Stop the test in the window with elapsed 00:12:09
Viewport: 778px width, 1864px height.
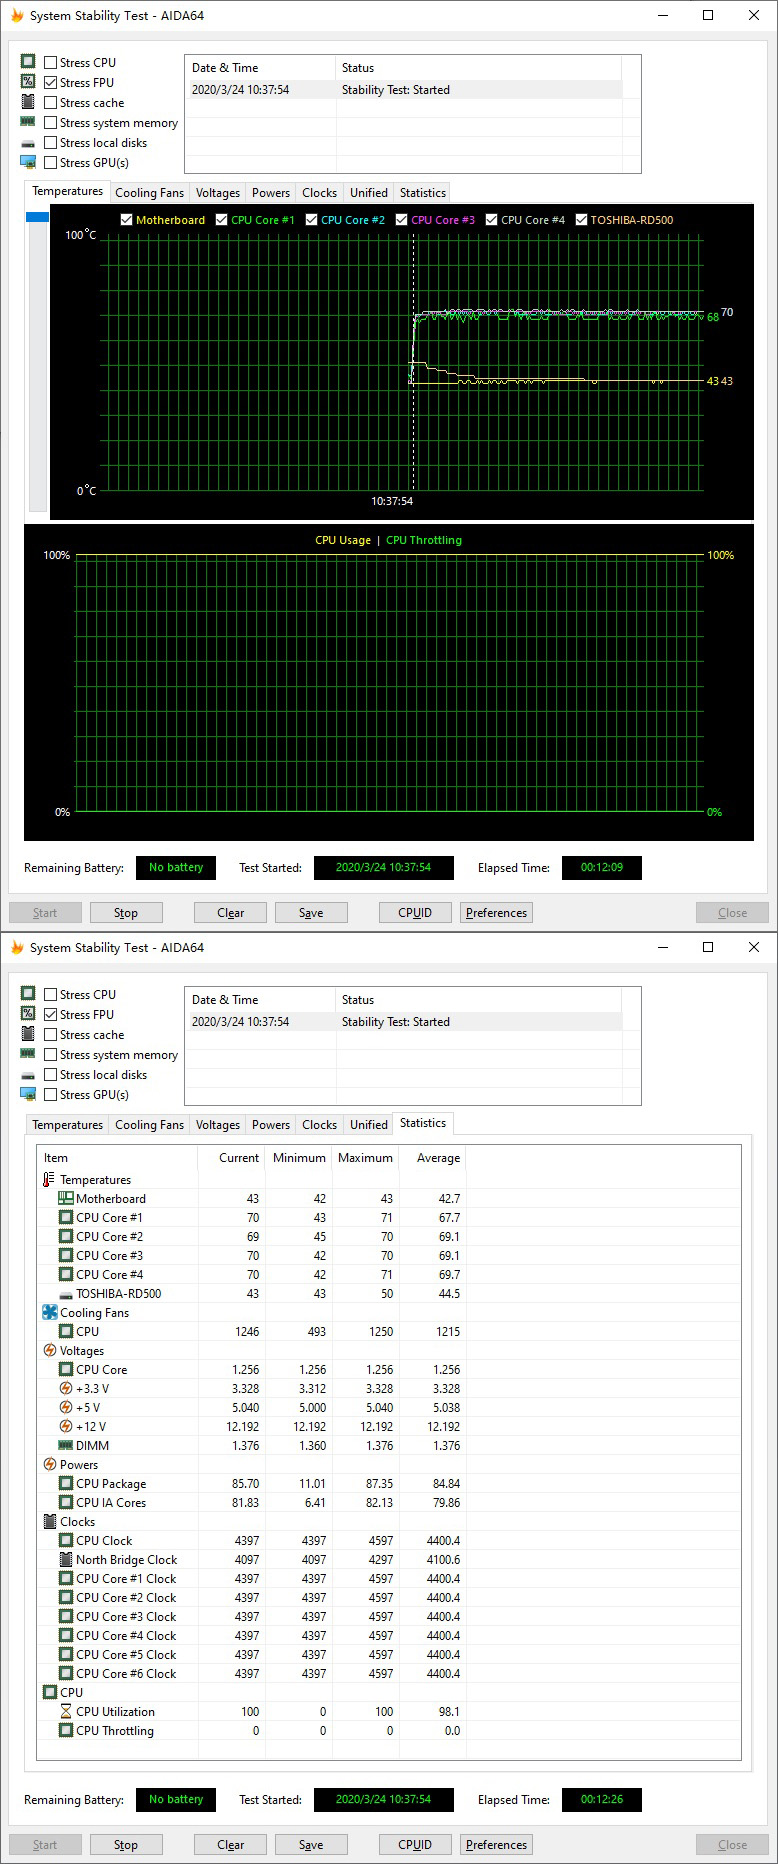click(126, 912)
